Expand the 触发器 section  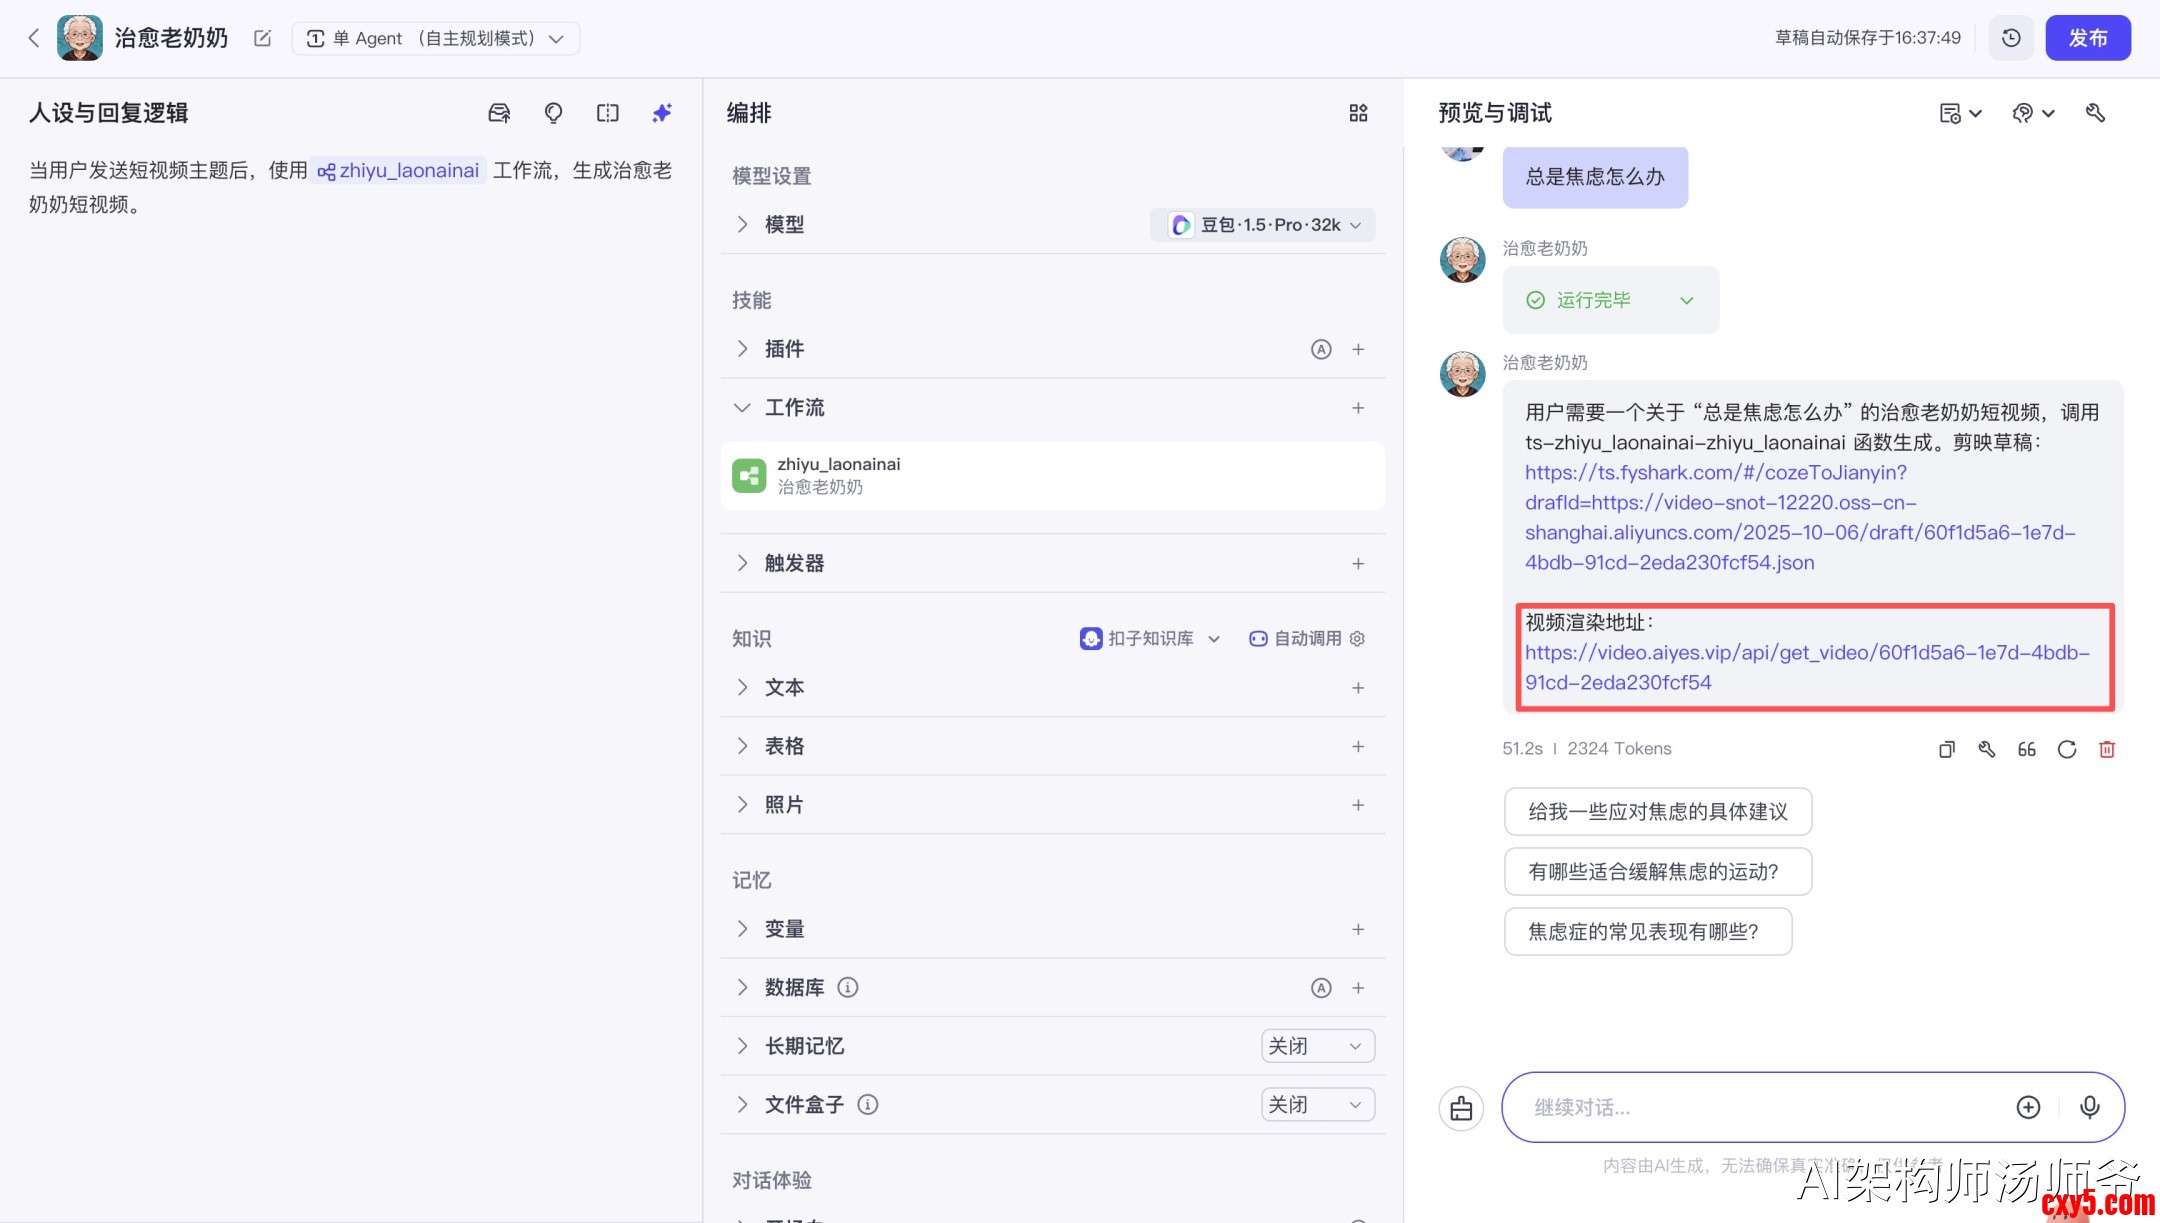click(742, 563)
